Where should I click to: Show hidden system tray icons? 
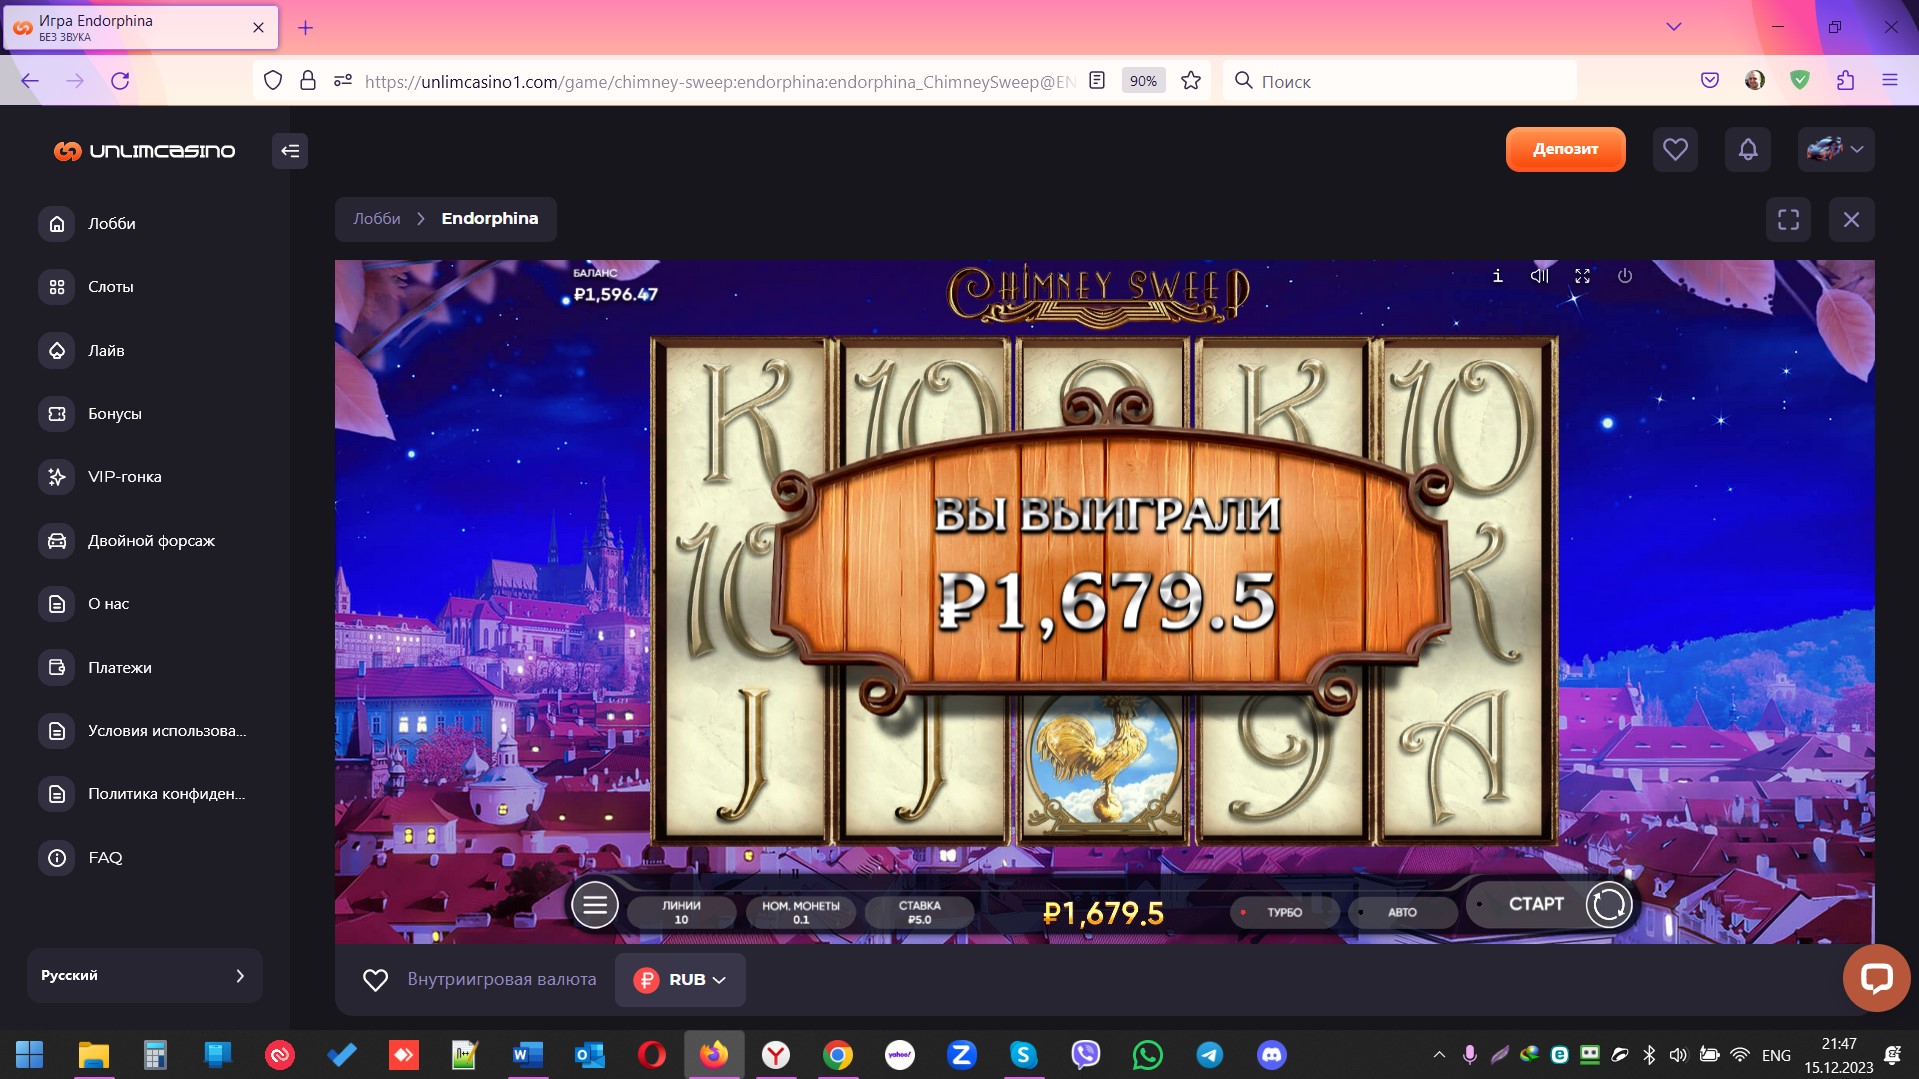[1438, 1055]
